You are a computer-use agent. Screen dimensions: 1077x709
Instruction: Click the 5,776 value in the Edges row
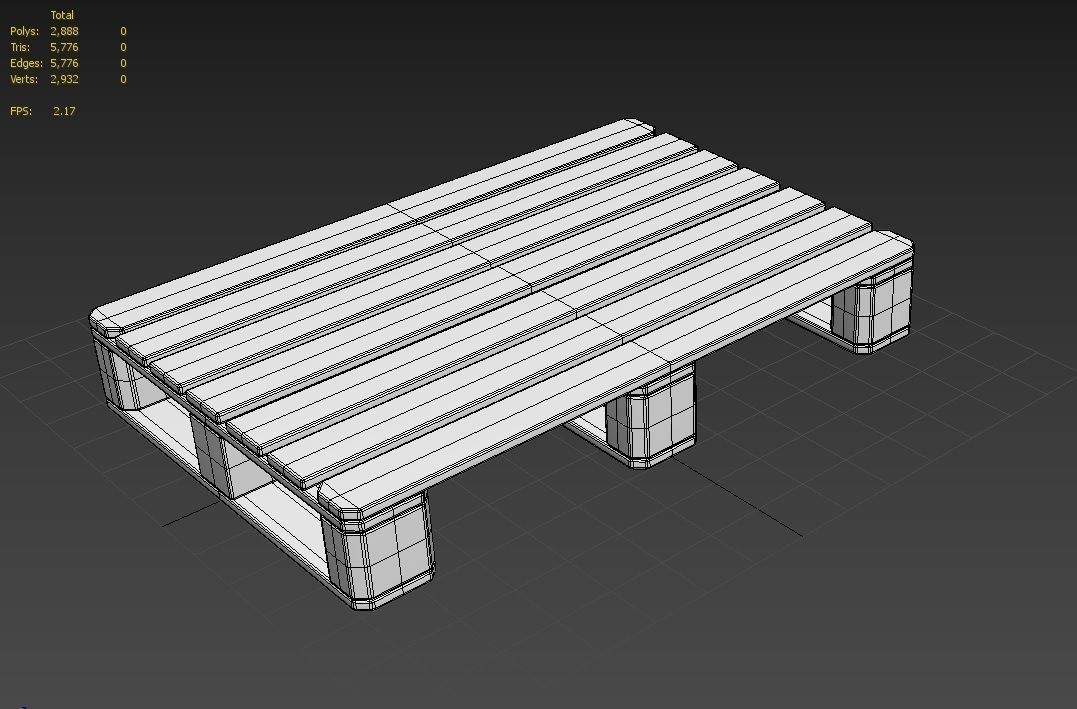click(64, 63)
